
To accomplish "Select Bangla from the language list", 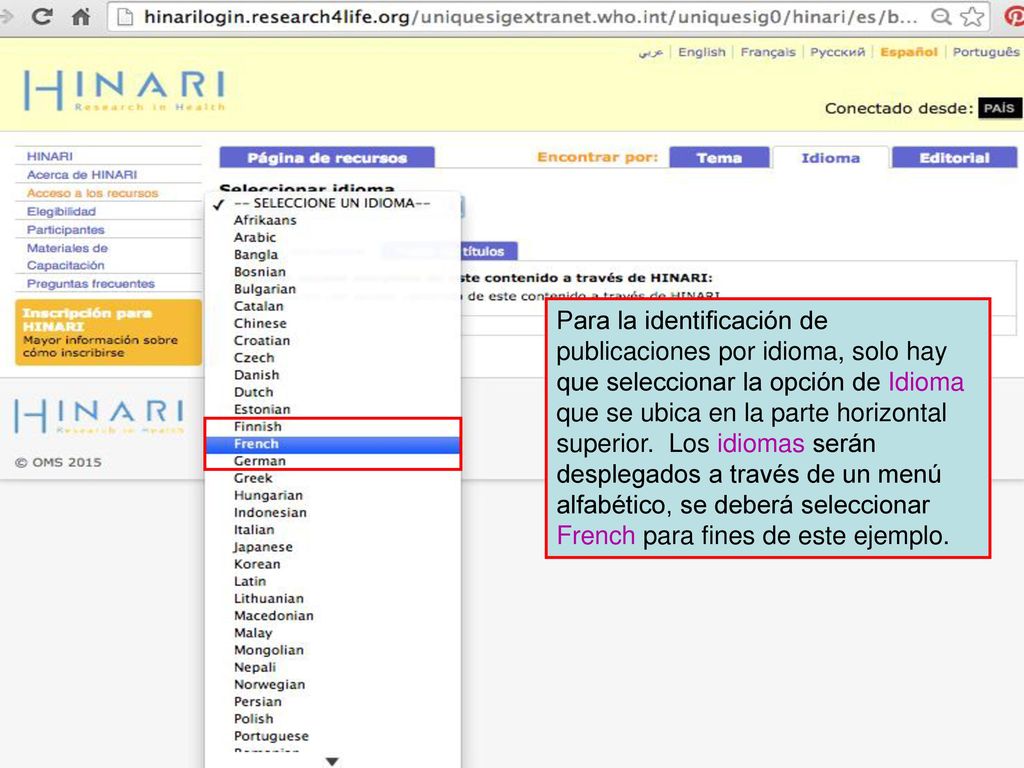I will coord(332,255).
